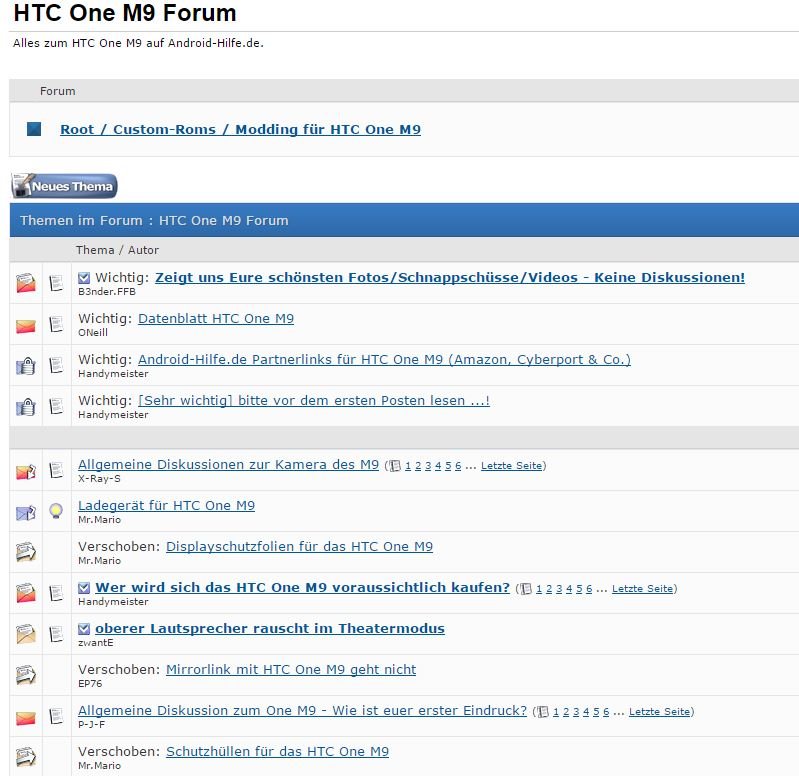The height and width of the screenshot is (776, 799).
Task: Click the Neues Thema button
Action: coord(64,186)
